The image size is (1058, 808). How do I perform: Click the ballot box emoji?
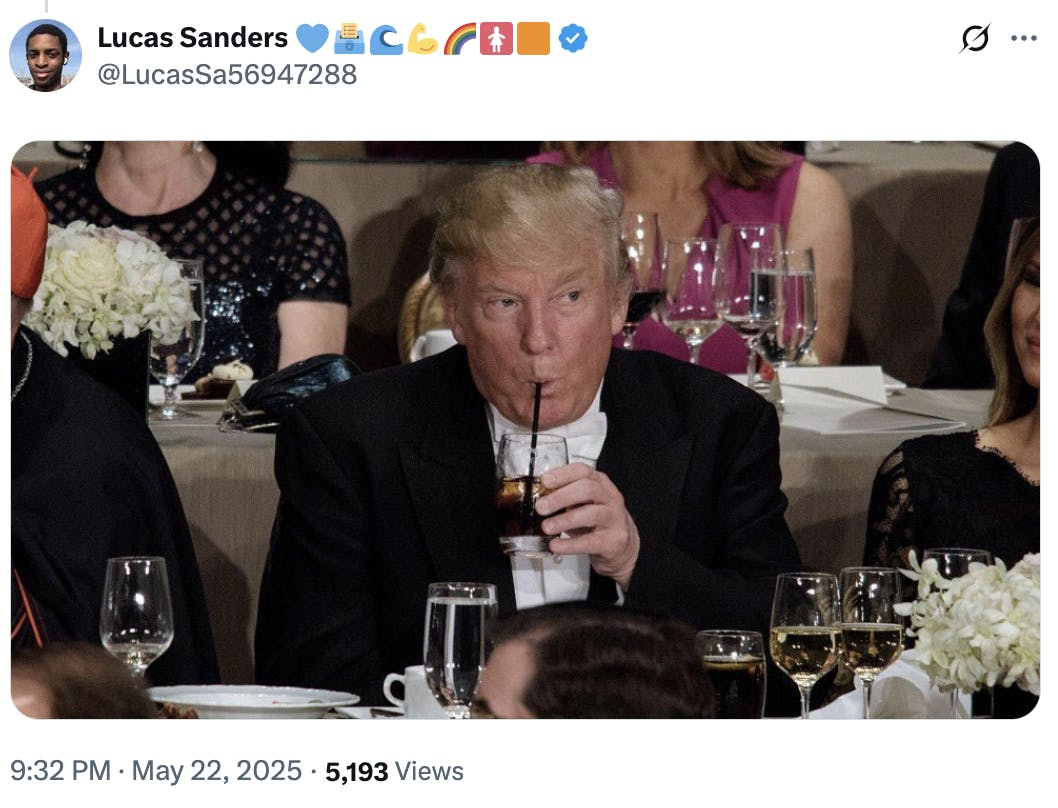pos(349,39)
